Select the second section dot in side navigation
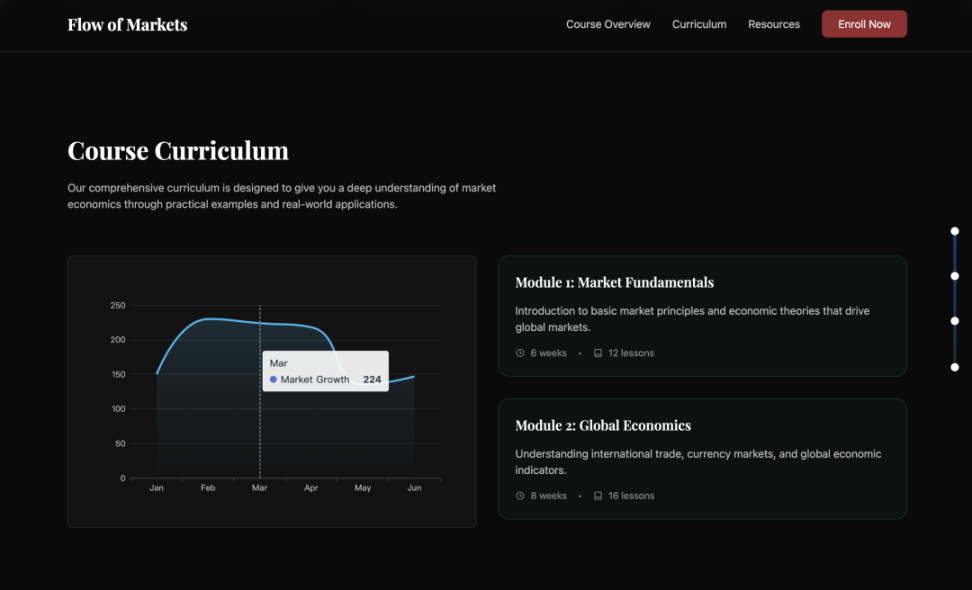Image resolution: width=972 pixels, height=590 pixels. point(955,276)
